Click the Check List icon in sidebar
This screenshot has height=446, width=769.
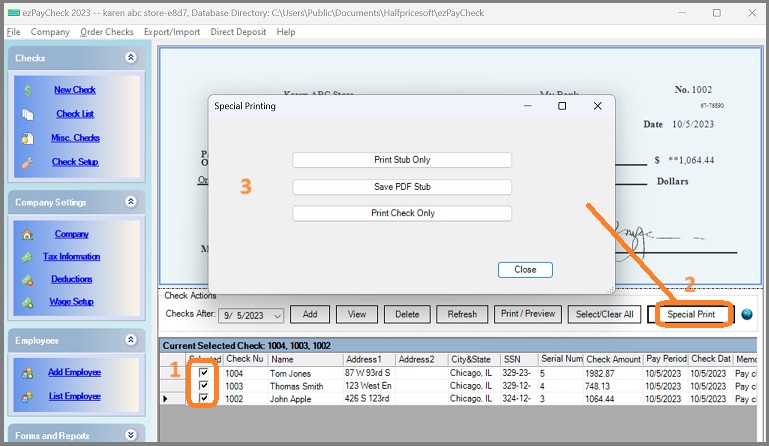28,114
